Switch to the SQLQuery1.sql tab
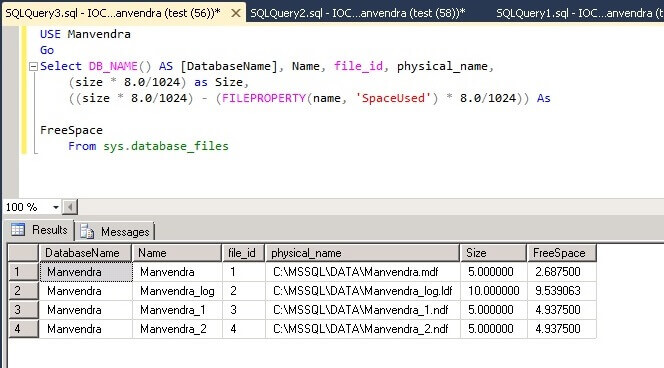Screen dimensions: 664x368 [x=579, y=13]
